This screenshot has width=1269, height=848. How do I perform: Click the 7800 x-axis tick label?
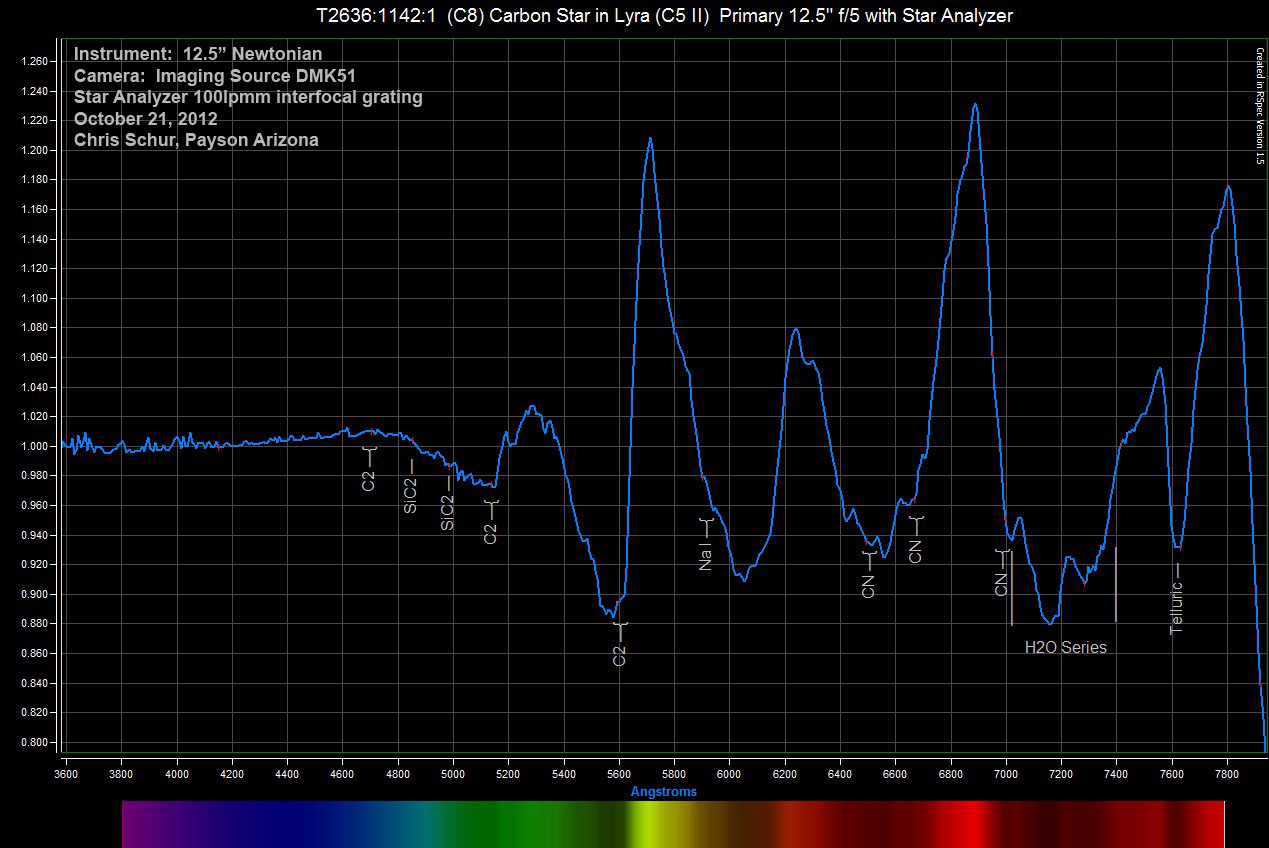1227,773
